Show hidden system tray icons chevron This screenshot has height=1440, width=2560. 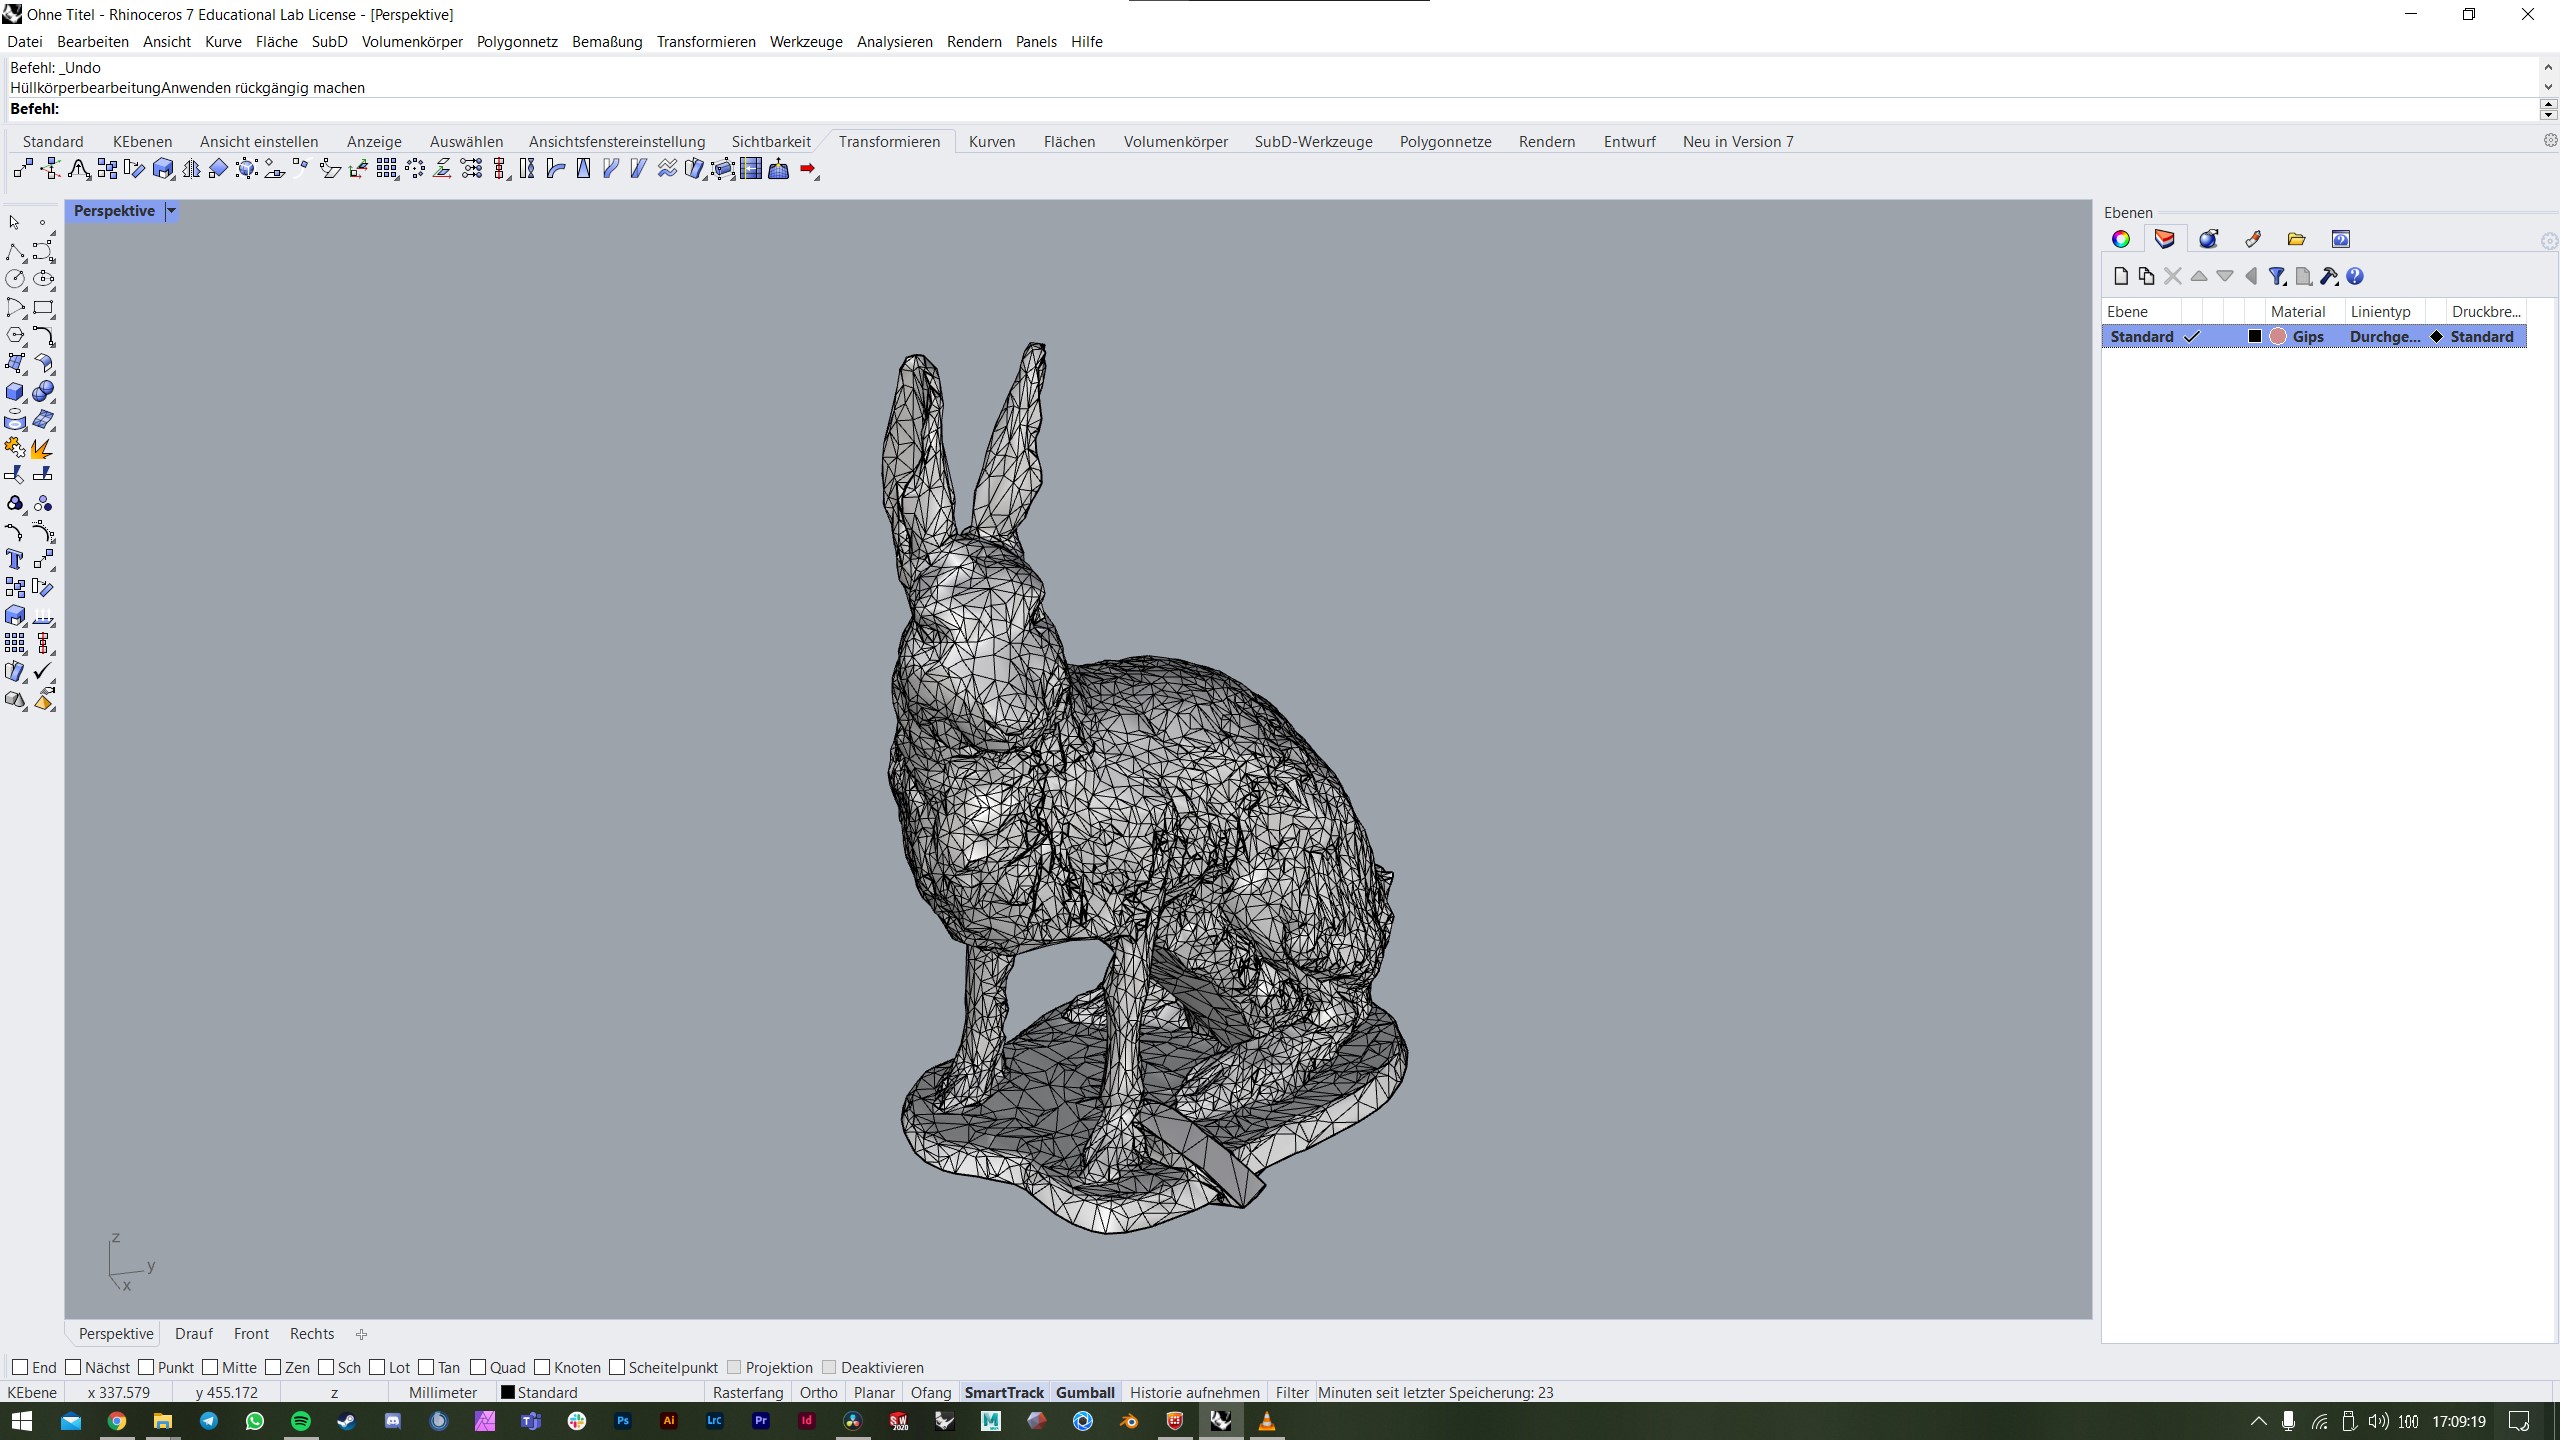pos(2258,1421)
